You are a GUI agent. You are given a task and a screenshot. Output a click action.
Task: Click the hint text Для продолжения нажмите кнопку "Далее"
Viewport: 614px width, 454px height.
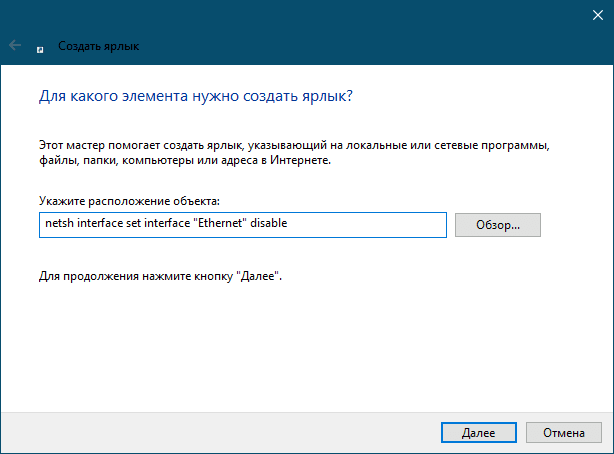tap(161, 276)
